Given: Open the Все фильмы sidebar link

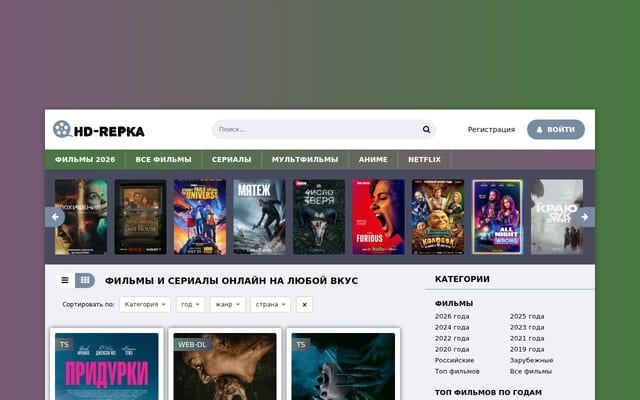Looking at the screenshot, I should point(531,371).
